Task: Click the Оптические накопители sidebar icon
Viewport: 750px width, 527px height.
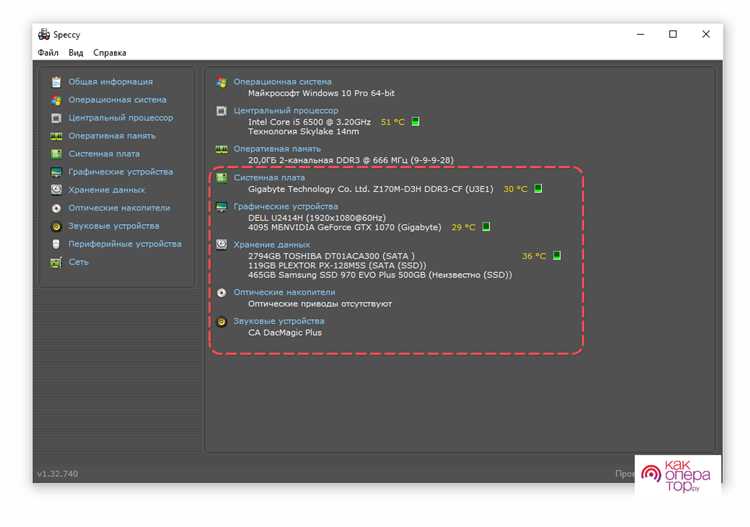Action: 56,208
